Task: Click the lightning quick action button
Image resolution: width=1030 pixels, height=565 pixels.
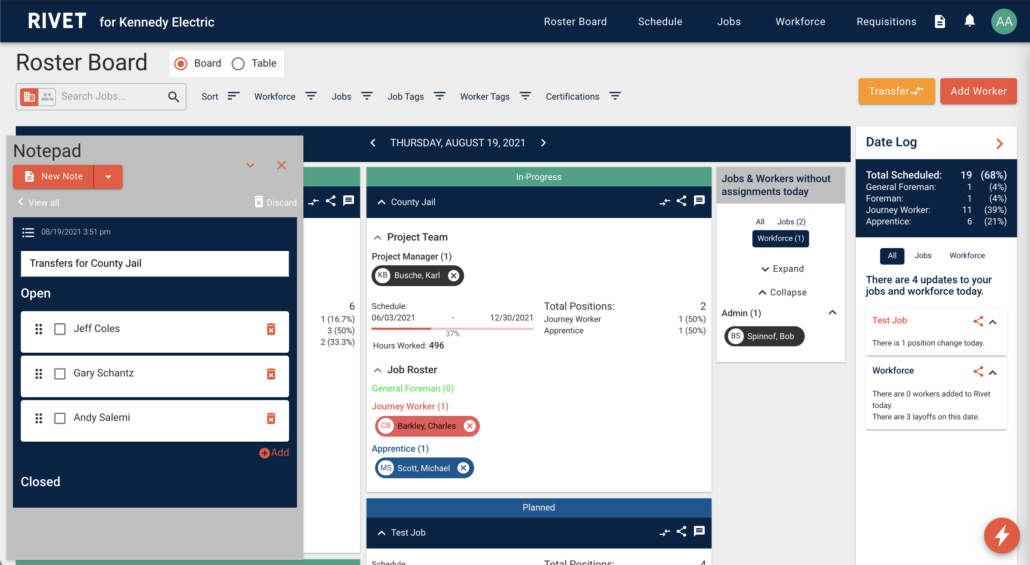Action: tap(1001, 535)
